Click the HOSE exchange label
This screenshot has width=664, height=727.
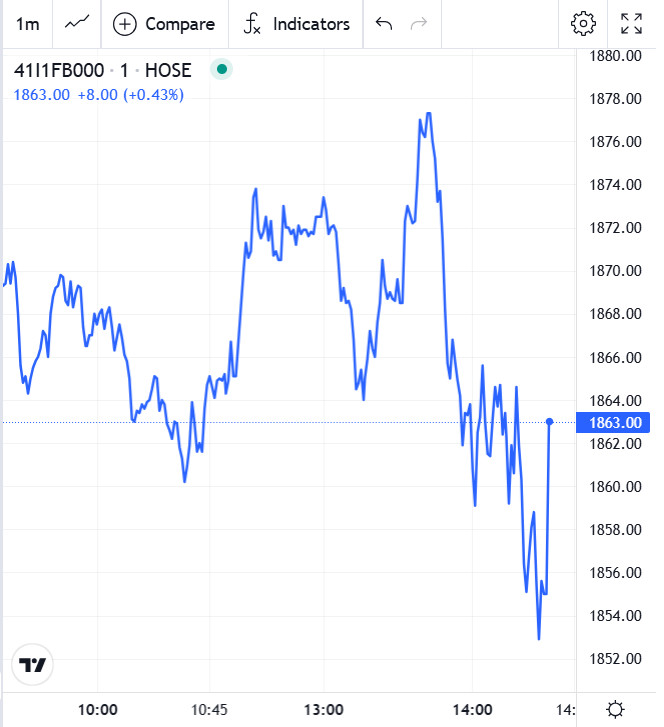[168, 71]
